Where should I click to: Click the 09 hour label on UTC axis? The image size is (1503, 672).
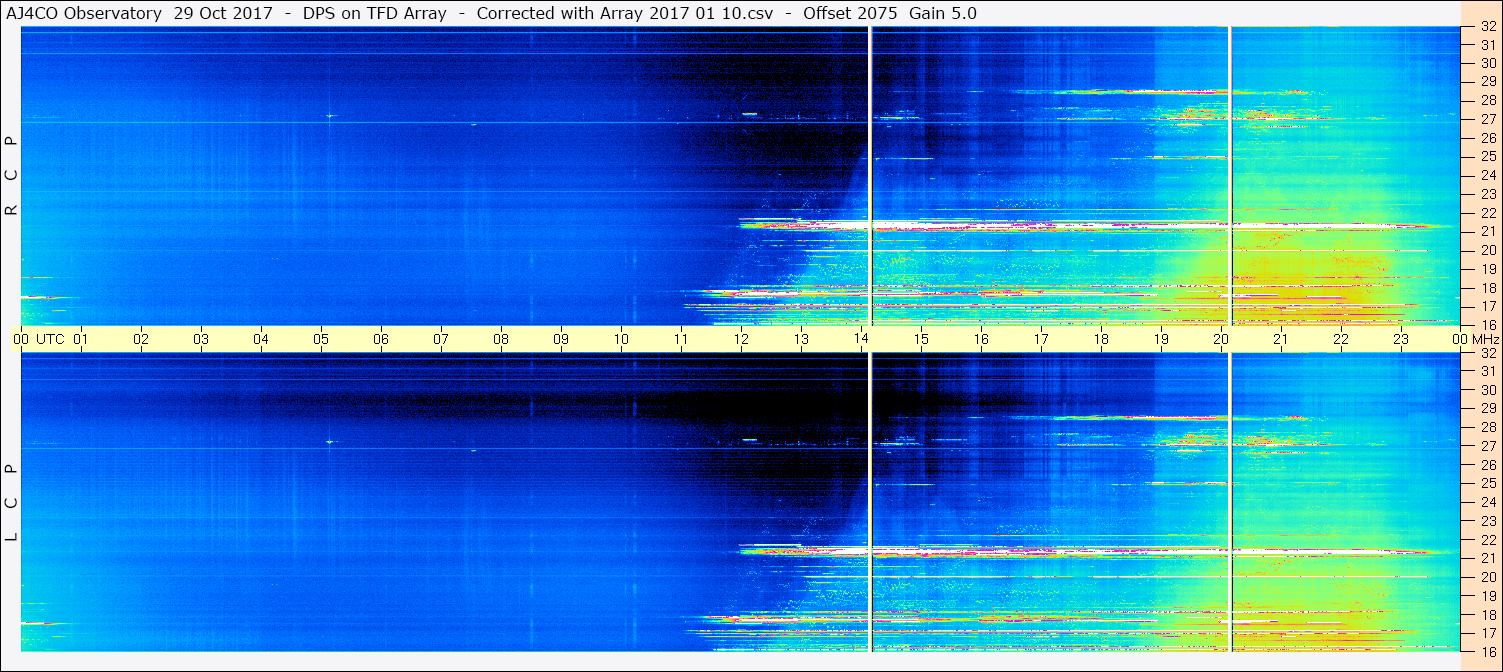click(x=561, y=339)
